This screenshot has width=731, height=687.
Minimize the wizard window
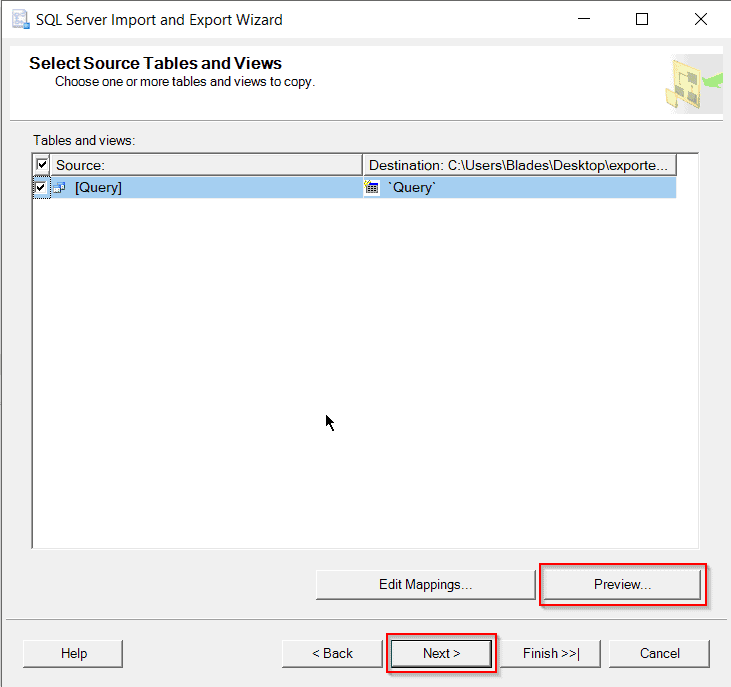click(x=584, y=19)
